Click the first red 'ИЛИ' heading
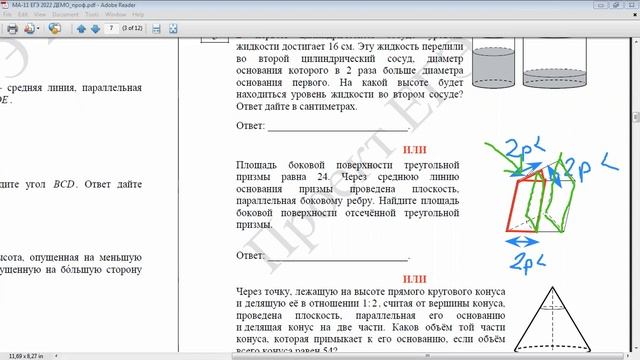This screenshot has width=640, height=360. pyautogui.click(x=415, y=150)
